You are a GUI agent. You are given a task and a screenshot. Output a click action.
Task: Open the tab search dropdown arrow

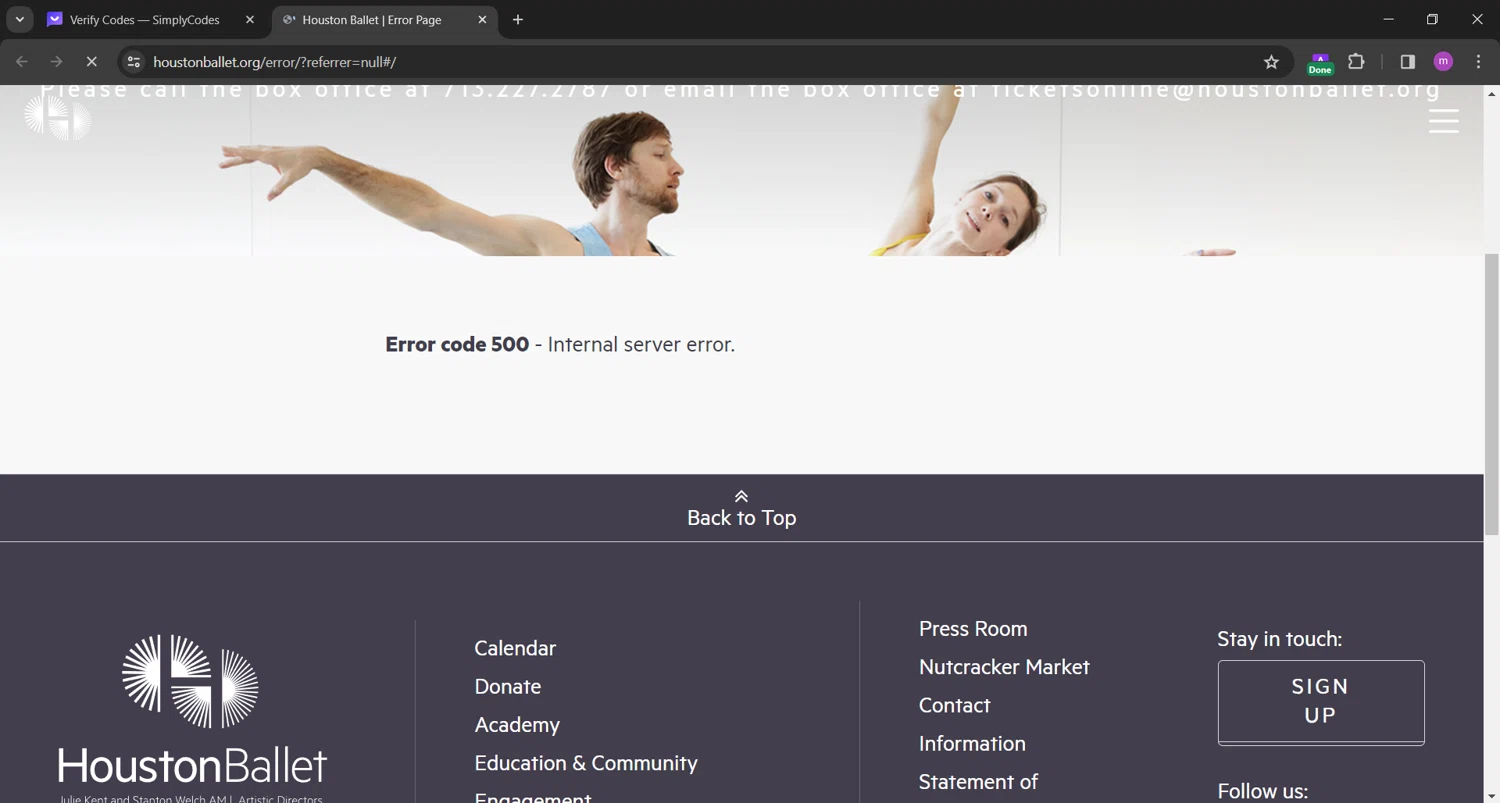click(19, 19)
